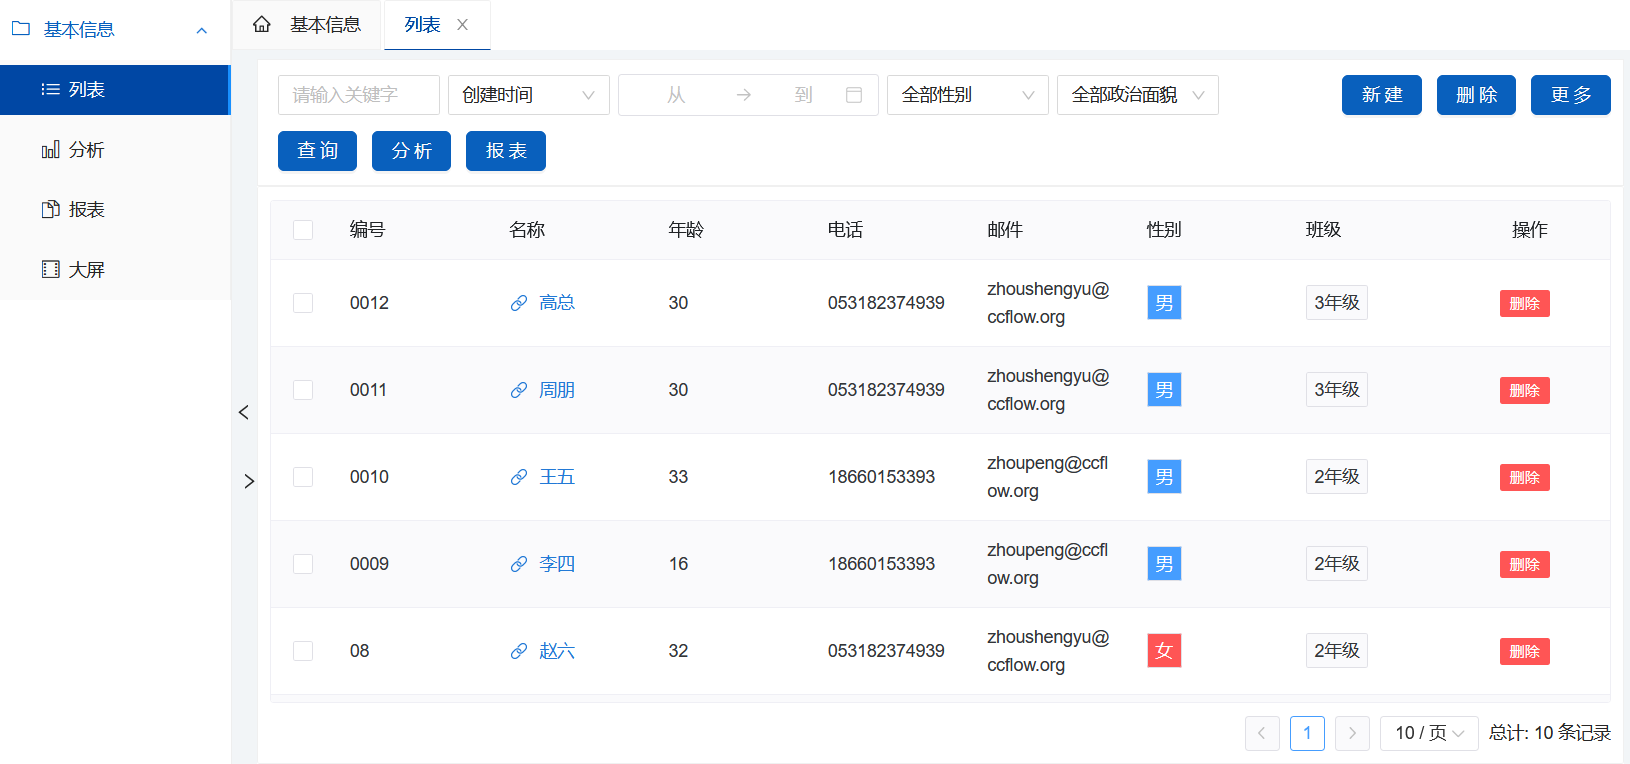Click 男 gender tag in row 0010
Screen dimensions: 1630x764
1164,477
